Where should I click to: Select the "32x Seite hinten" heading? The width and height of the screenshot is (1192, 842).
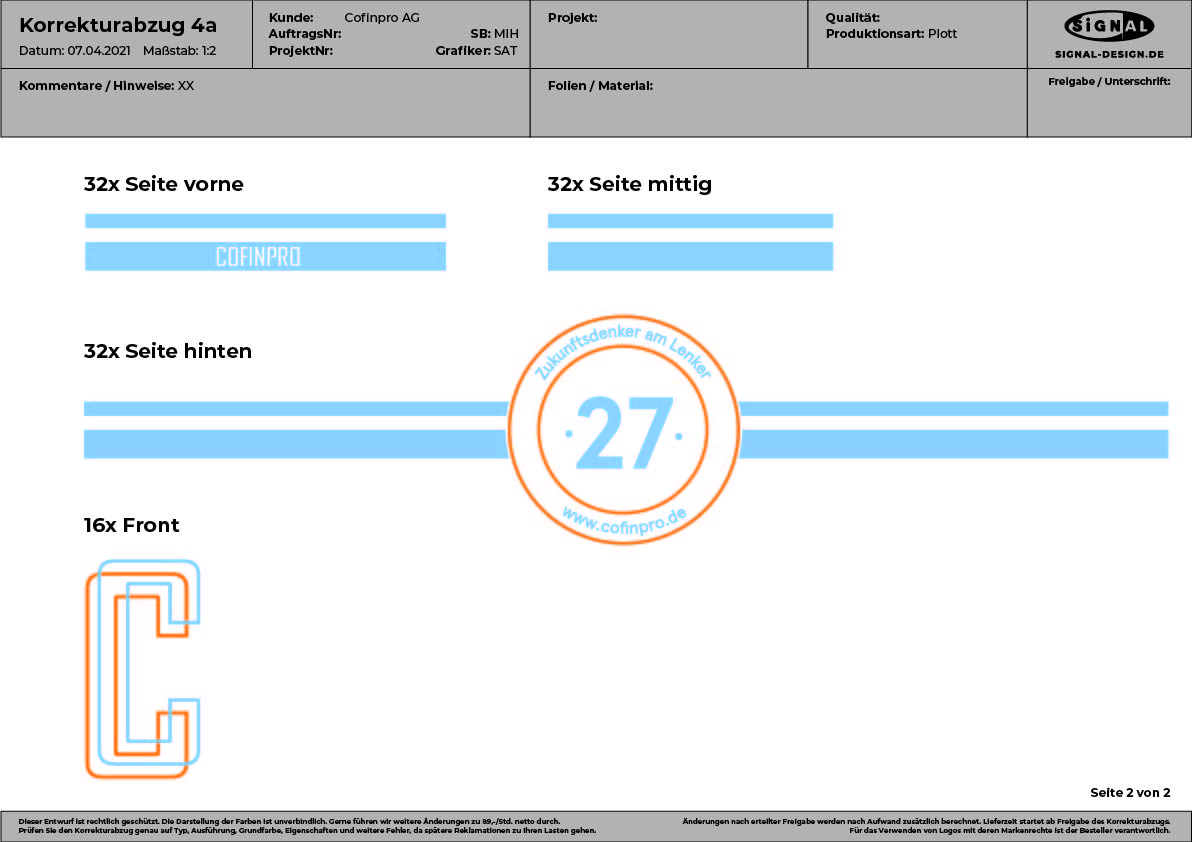pos(167,351)
